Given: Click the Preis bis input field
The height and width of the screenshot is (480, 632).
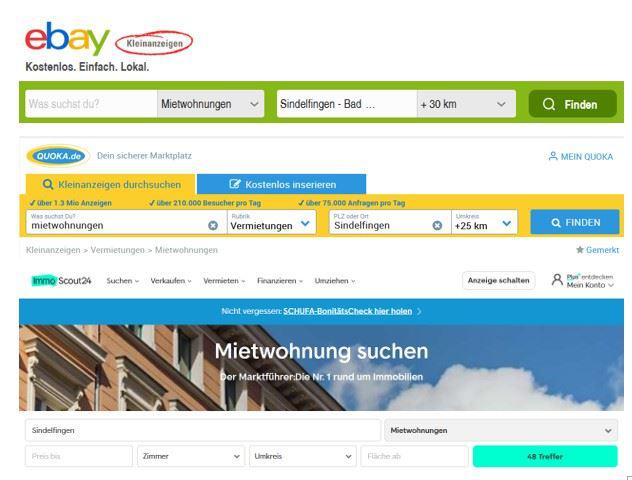Looking at the screenshot, I should (79, 456).
